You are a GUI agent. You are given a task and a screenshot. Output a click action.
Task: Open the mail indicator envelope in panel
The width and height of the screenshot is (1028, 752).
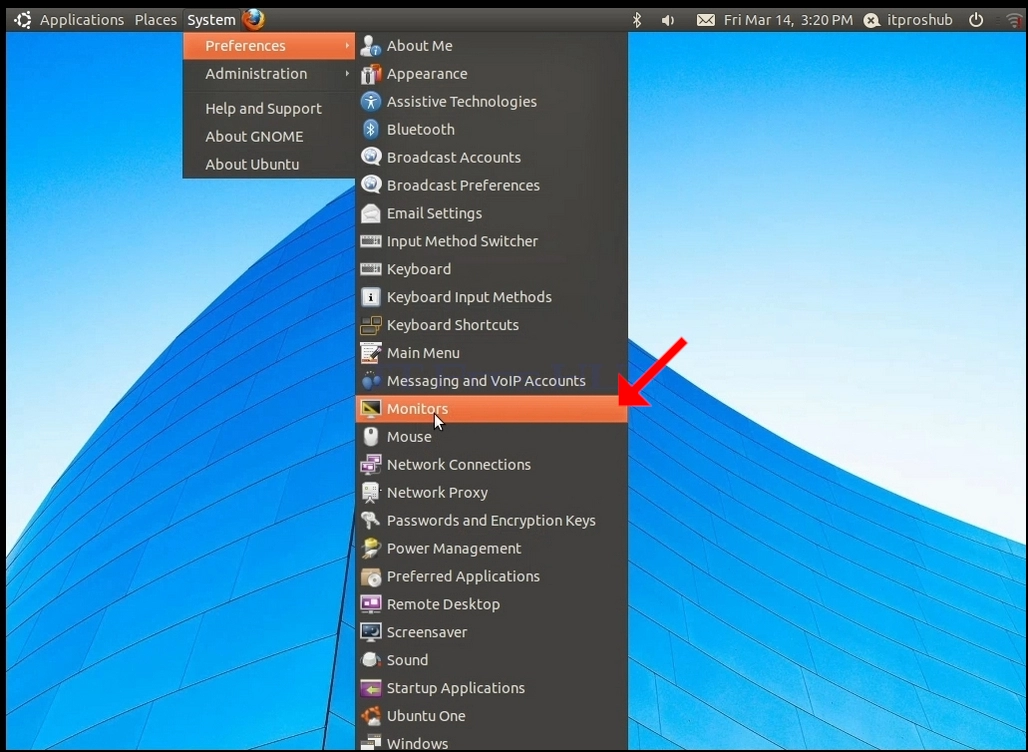coord(705,20)
